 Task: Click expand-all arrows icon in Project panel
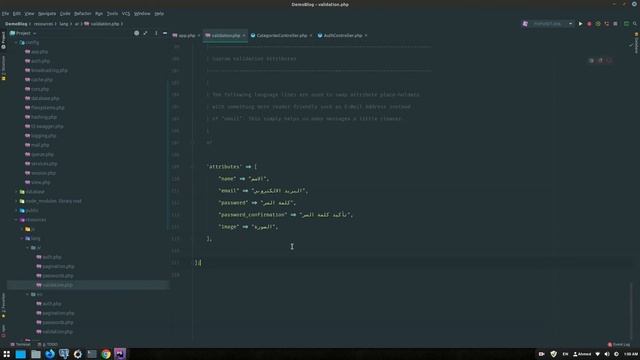tap(146, 33)
